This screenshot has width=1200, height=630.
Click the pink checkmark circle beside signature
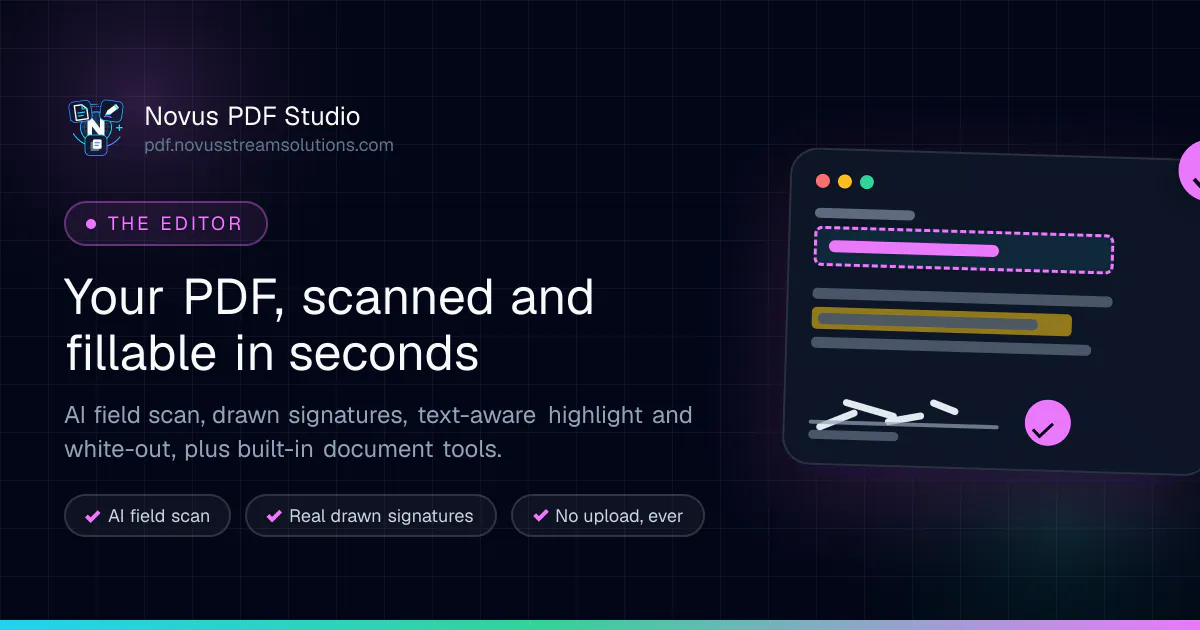pos(1048,423)
